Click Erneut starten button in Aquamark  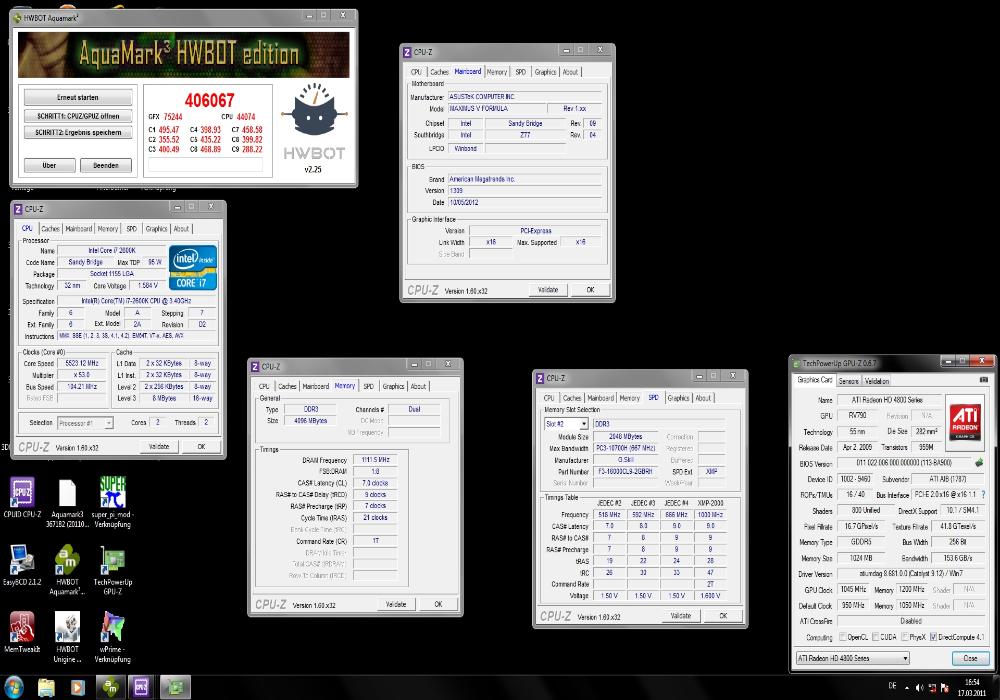(x=78, y=98)
